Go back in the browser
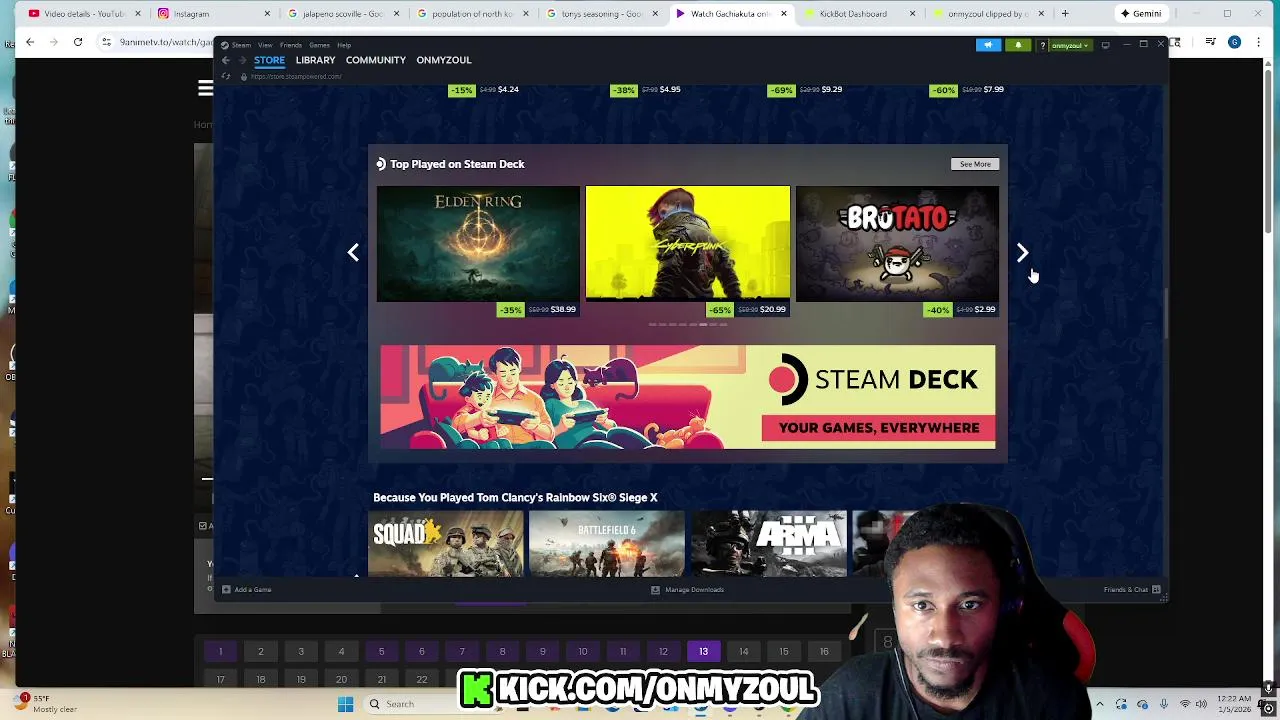Image resolution: width=1280 pixels, height=720 pixels. (x=30, y=42)
